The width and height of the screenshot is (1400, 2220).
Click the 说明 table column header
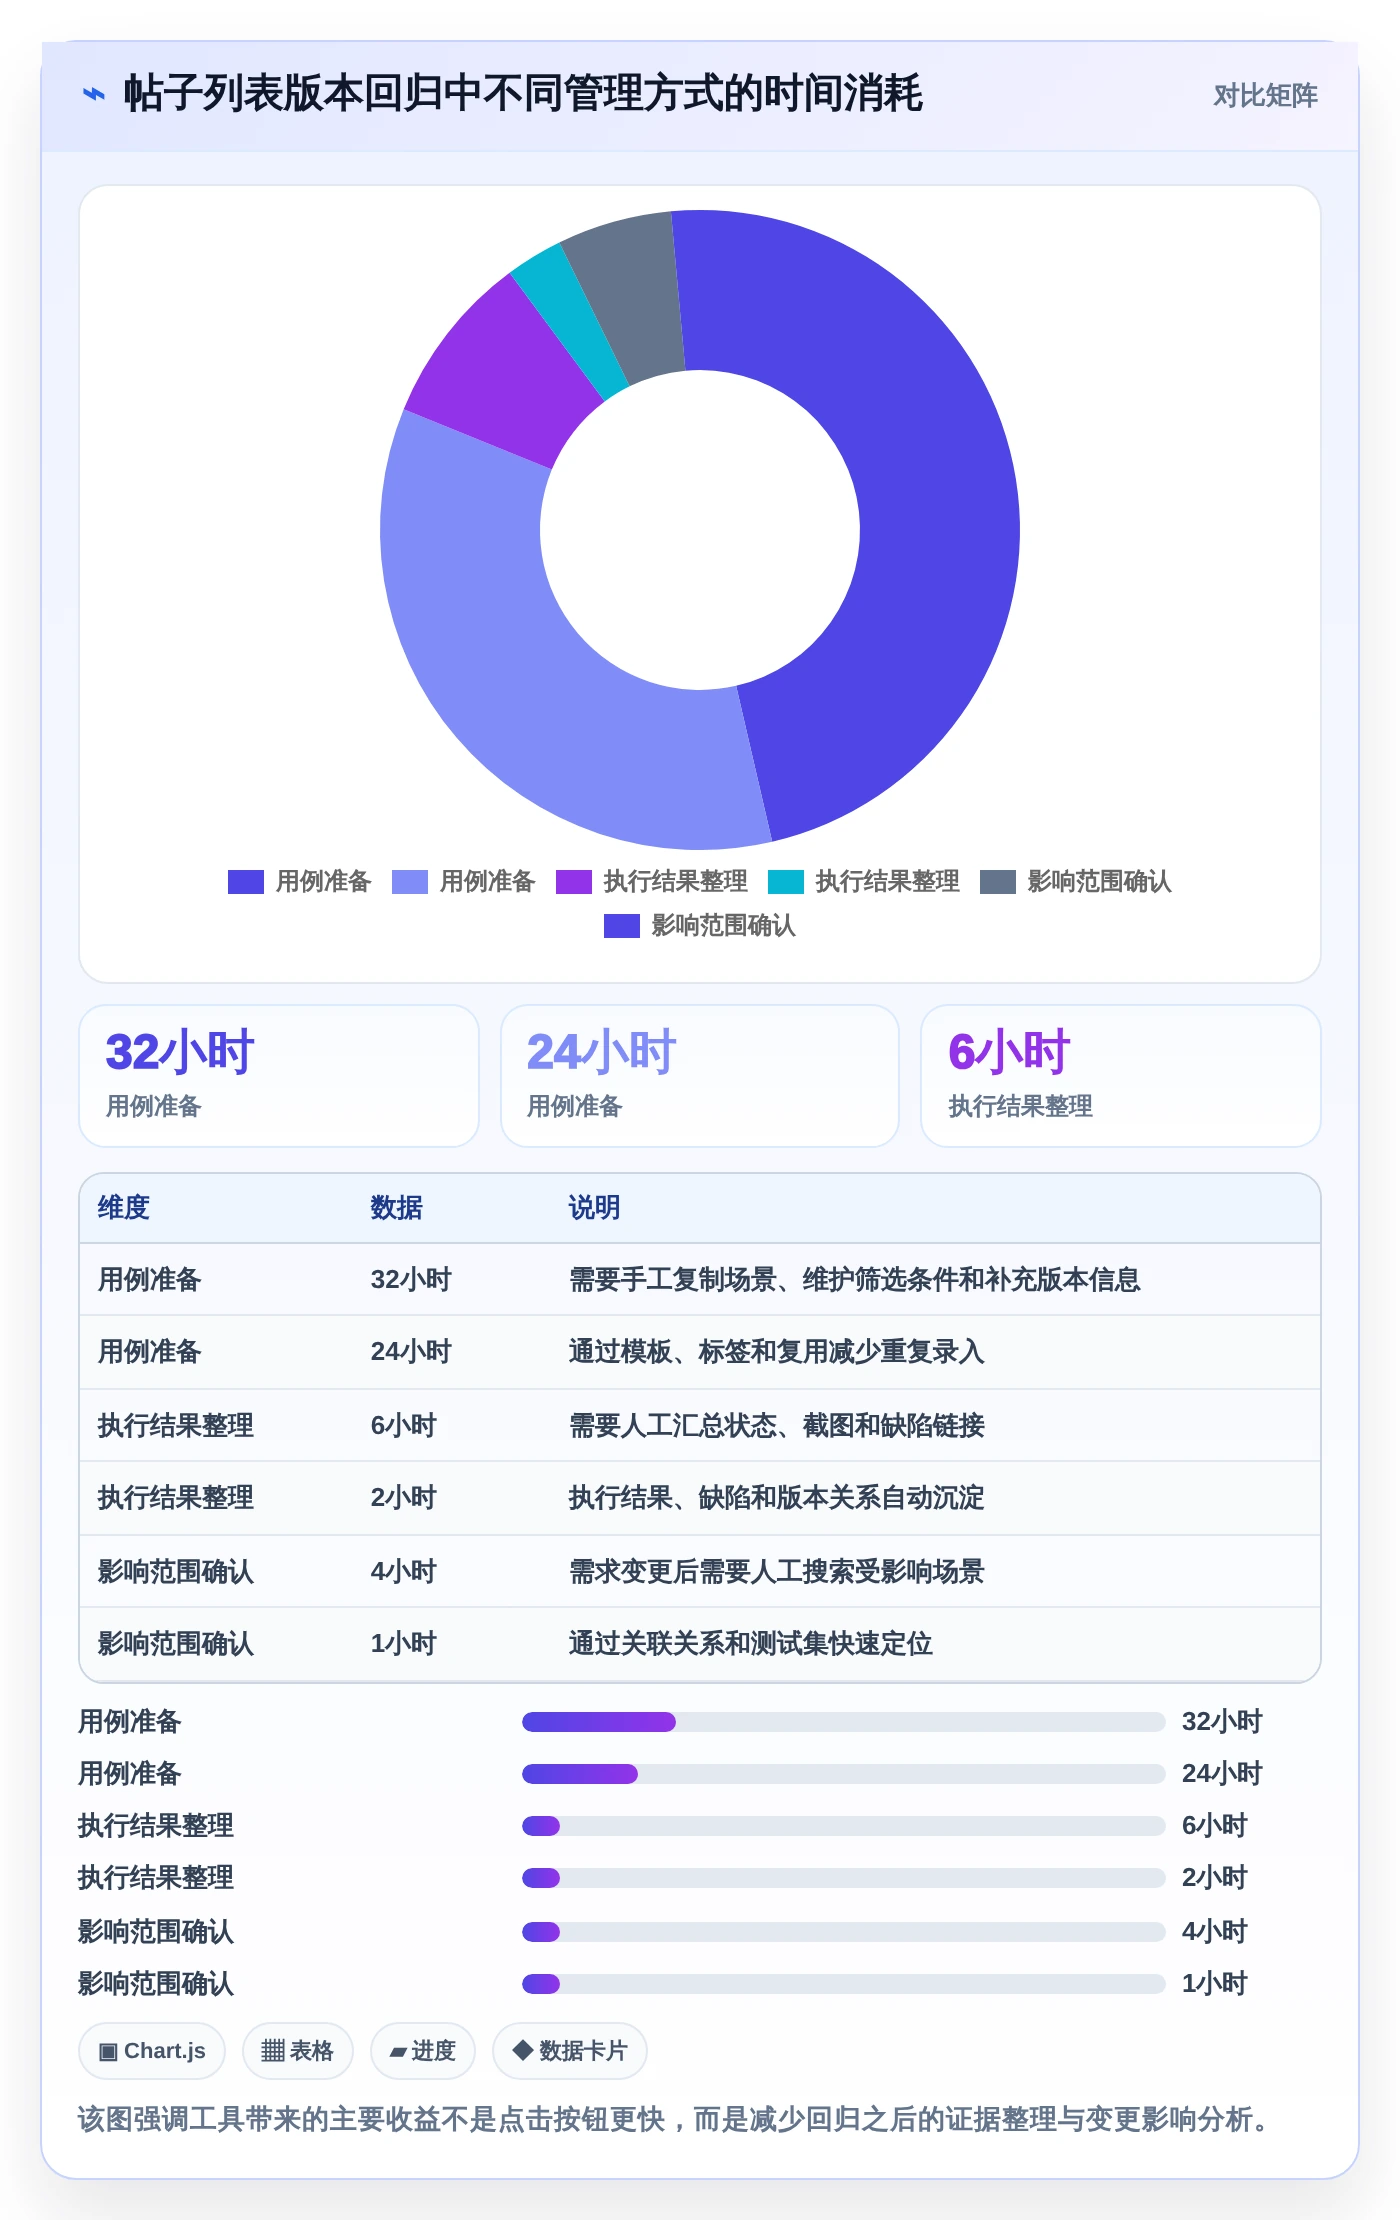pyautogui.click(x=594, y=1208)
